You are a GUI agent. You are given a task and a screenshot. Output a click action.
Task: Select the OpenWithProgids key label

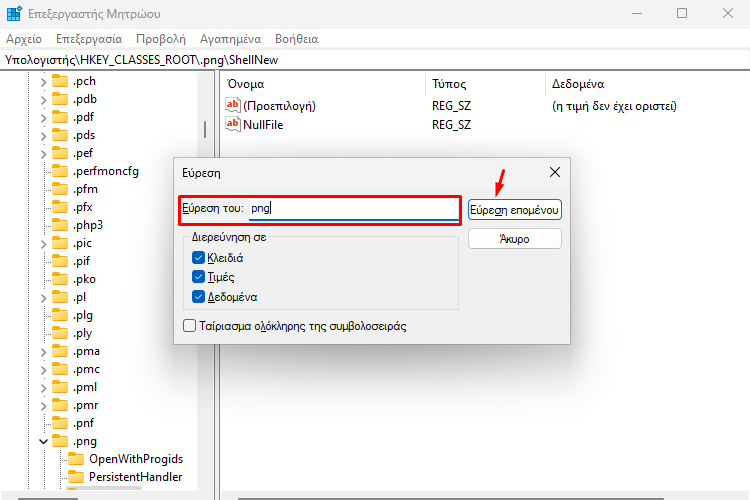point(136,459)
